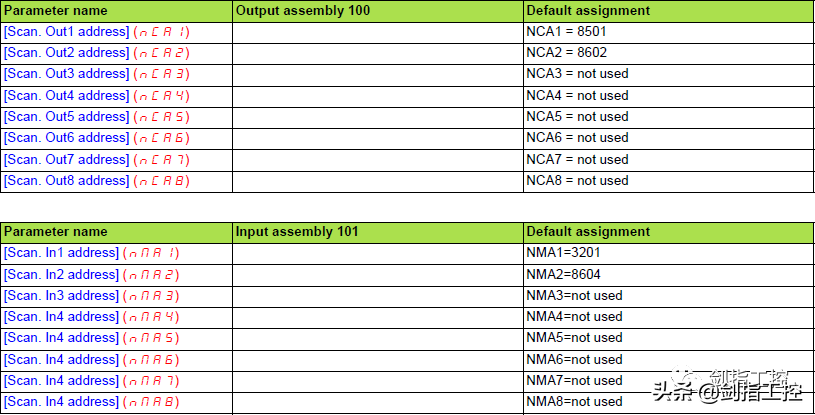Click the red nMA1 display code
This screenshot has width=815, height=415.
click(151, 254)
